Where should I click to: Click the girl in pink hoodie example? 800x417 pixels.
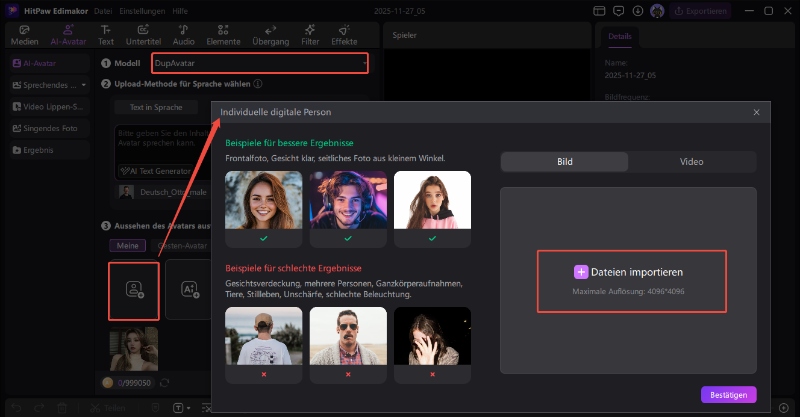click(x=432, y=200)
